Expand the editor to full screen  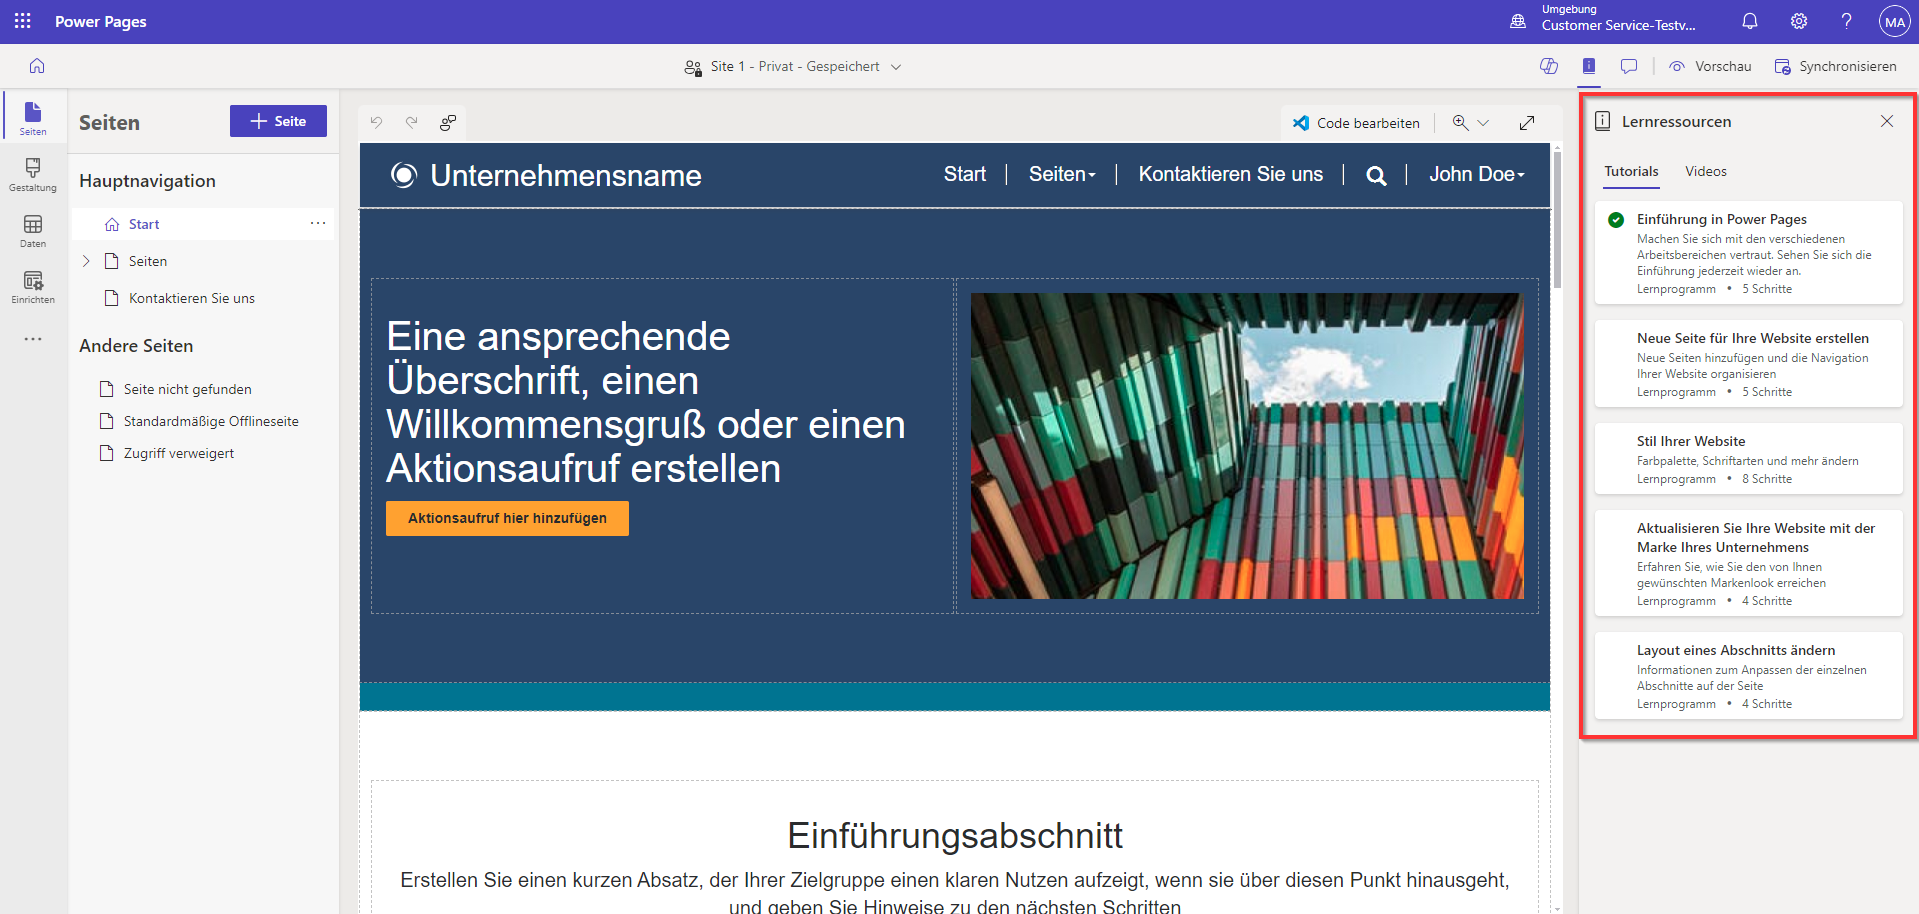[1527, 123]
